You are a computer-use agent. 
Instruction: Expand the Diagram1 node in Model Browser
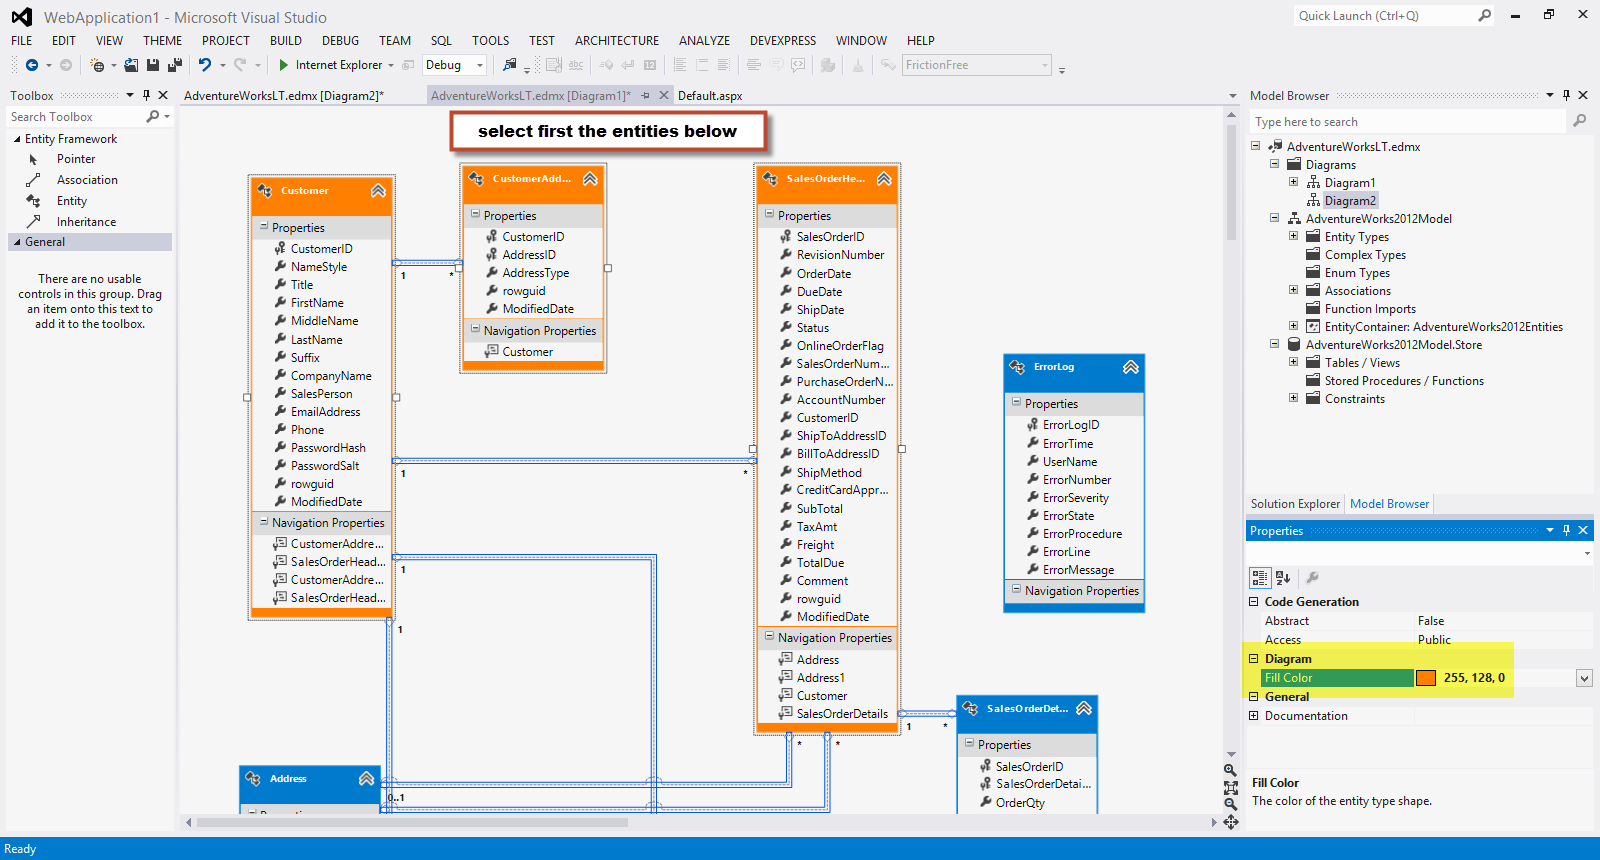(x=1293, y=182)
